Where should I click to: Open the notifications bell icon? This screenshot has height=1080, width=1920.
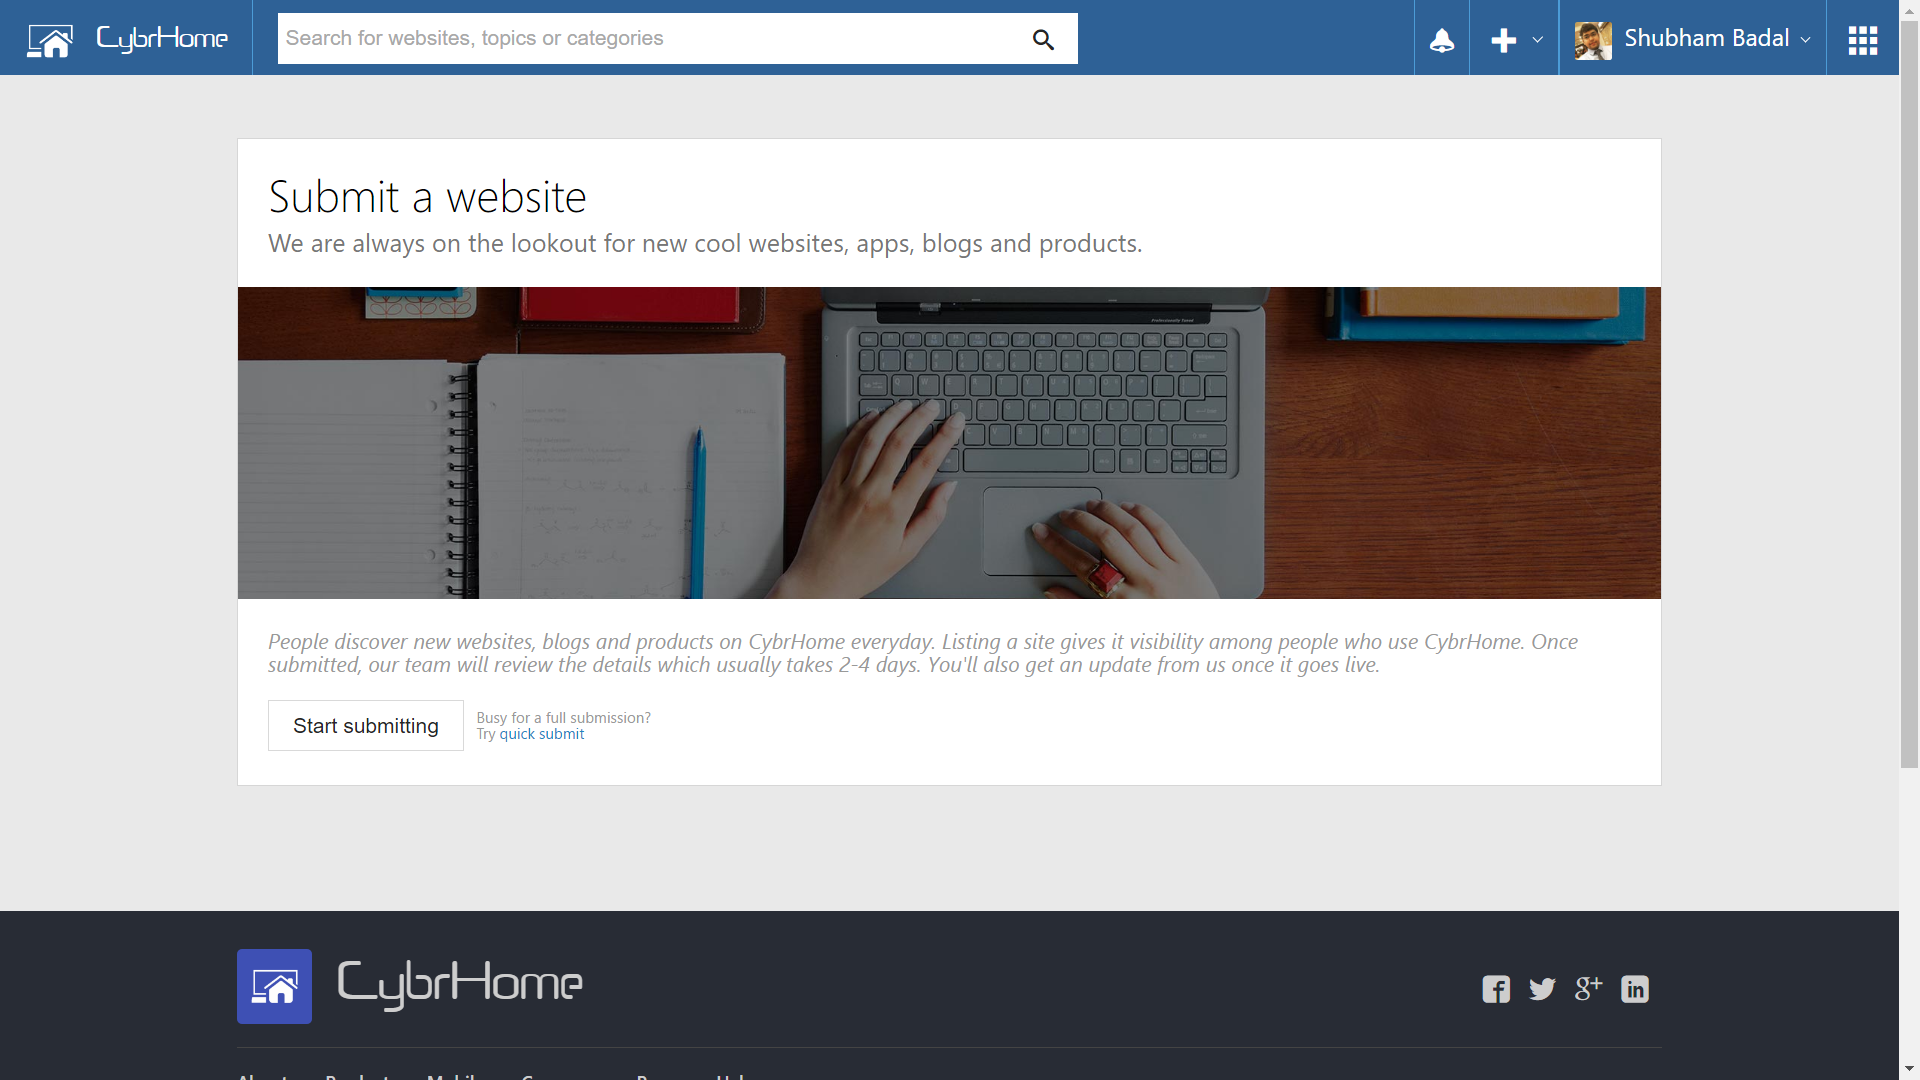click(x=1441, y=40)
